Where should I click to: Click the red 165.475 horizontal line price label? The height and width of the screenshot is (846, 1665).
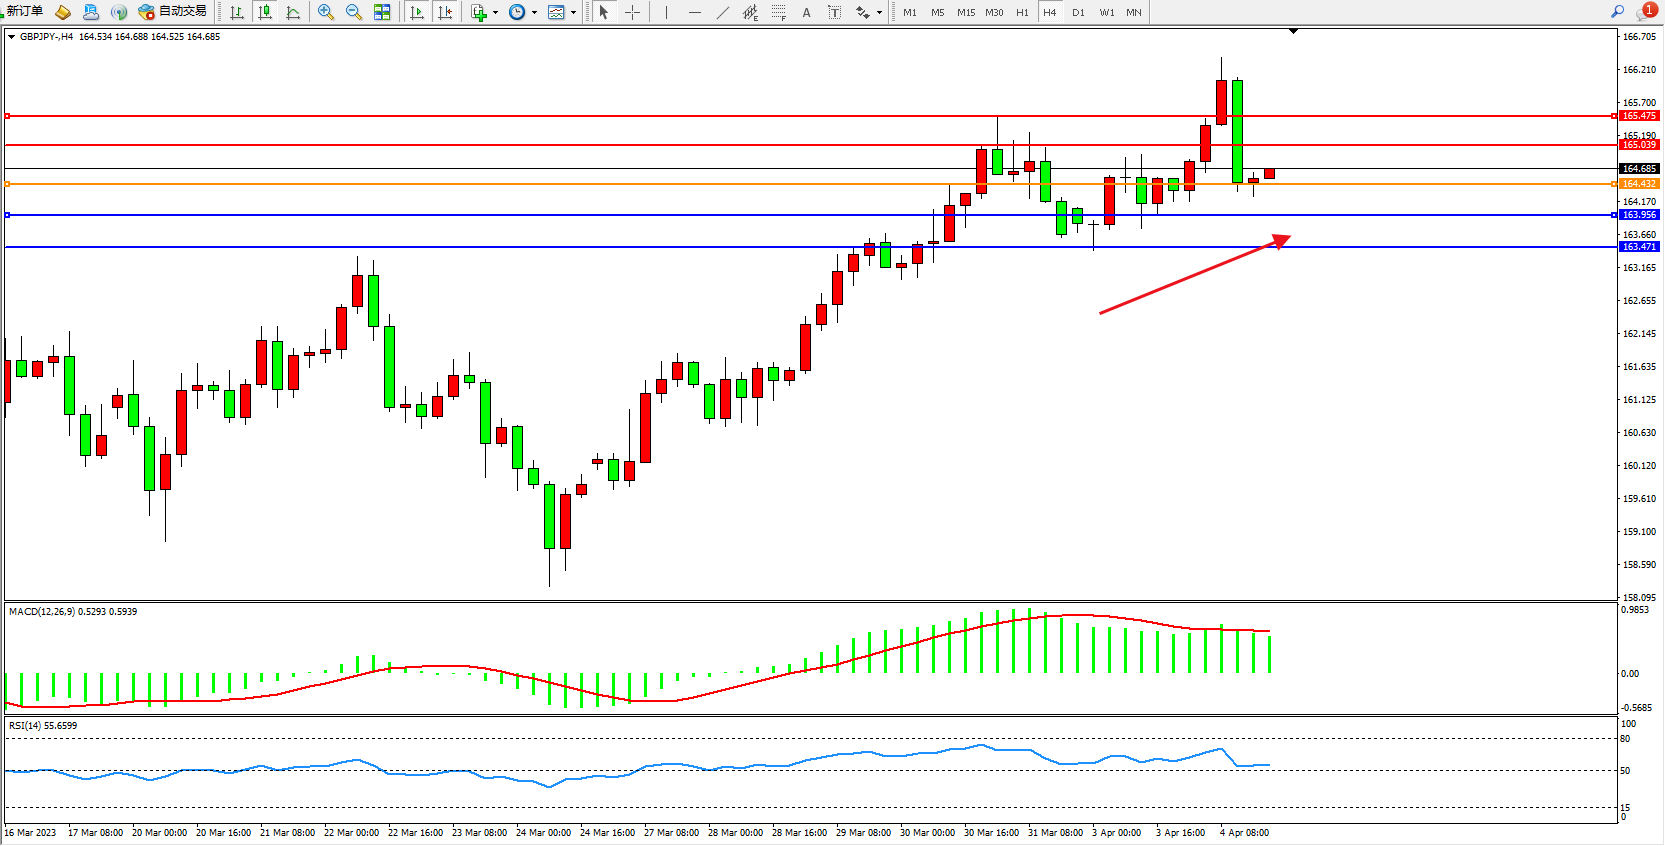(x=1639, y=116)
